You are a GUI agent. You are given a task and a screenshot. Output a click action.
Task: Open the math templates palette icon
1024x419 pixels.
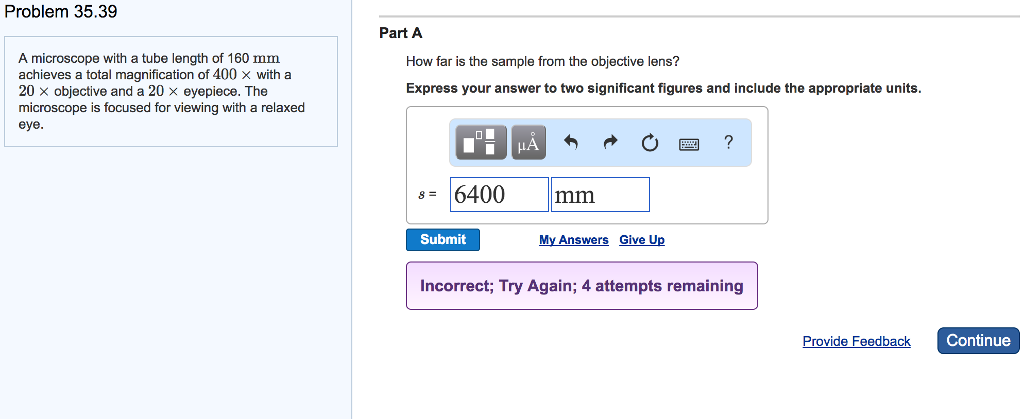point(481,144)
